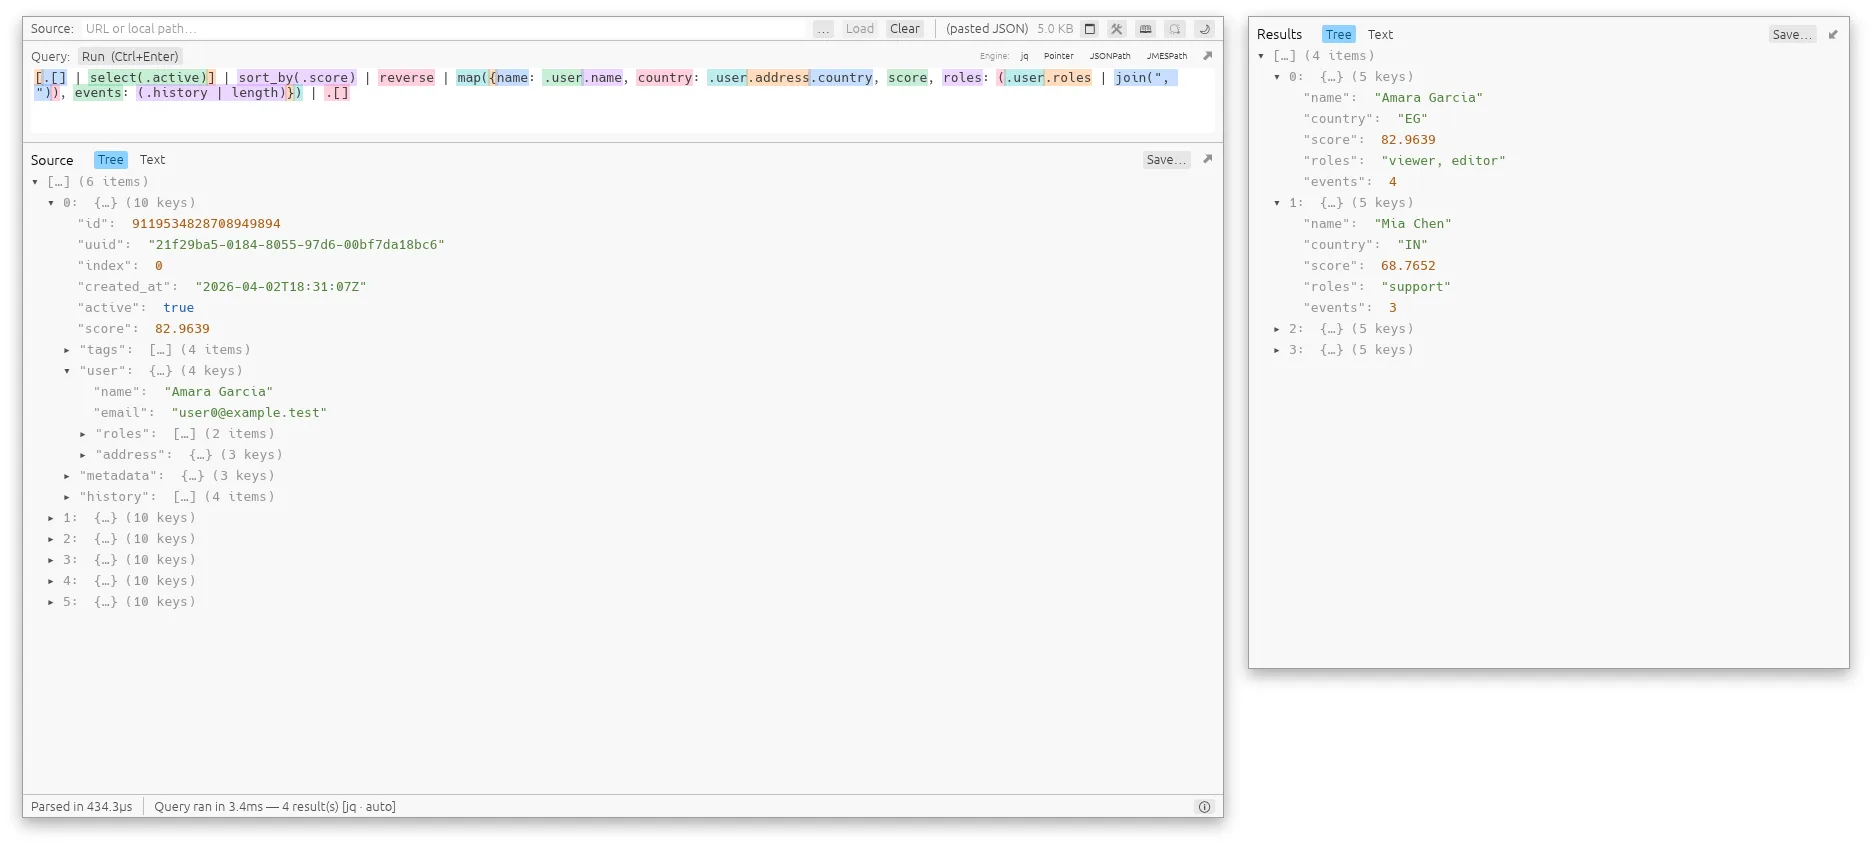The height and width of the screenshot is (846, 1872).
Task: Expand the "tags" node in Source tree
Action: (67, 350)
